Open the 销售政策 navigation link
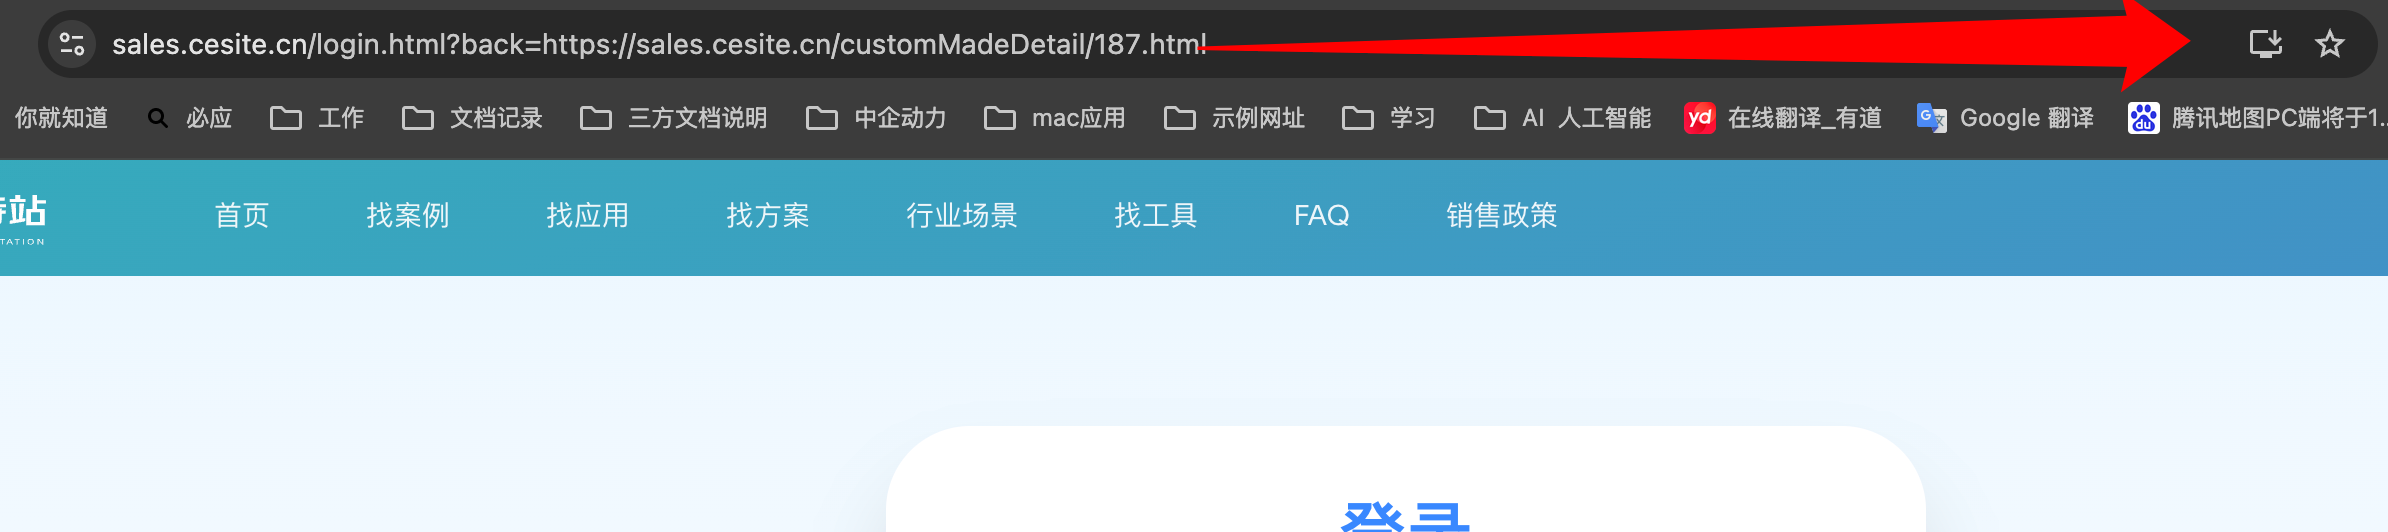 (1502, 215)
